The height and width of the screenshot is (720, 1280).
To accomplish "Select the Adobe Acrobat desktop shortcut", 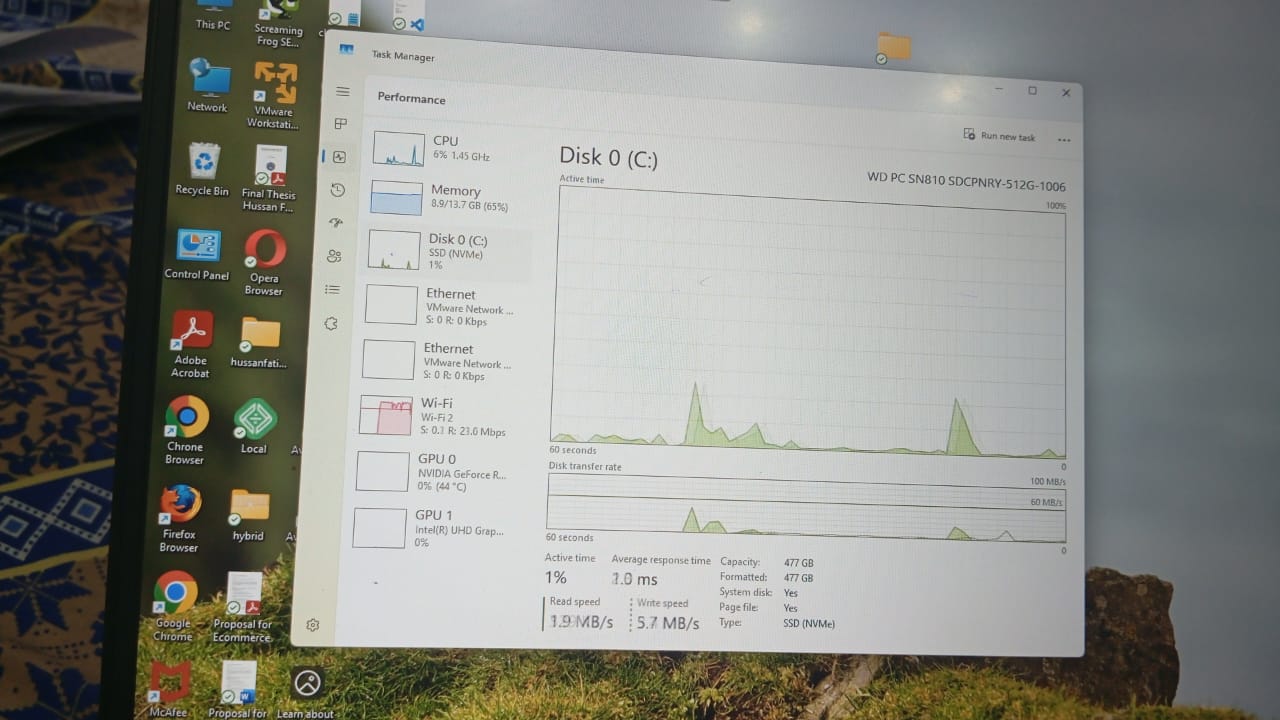I will coord(191,345).
